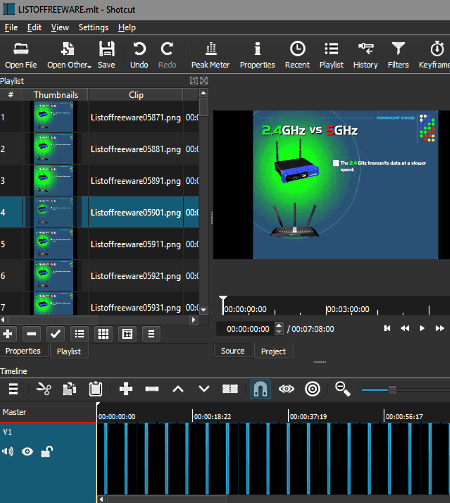
Task: Remove selected playlist item with minus button
Action: pos(32,334)
